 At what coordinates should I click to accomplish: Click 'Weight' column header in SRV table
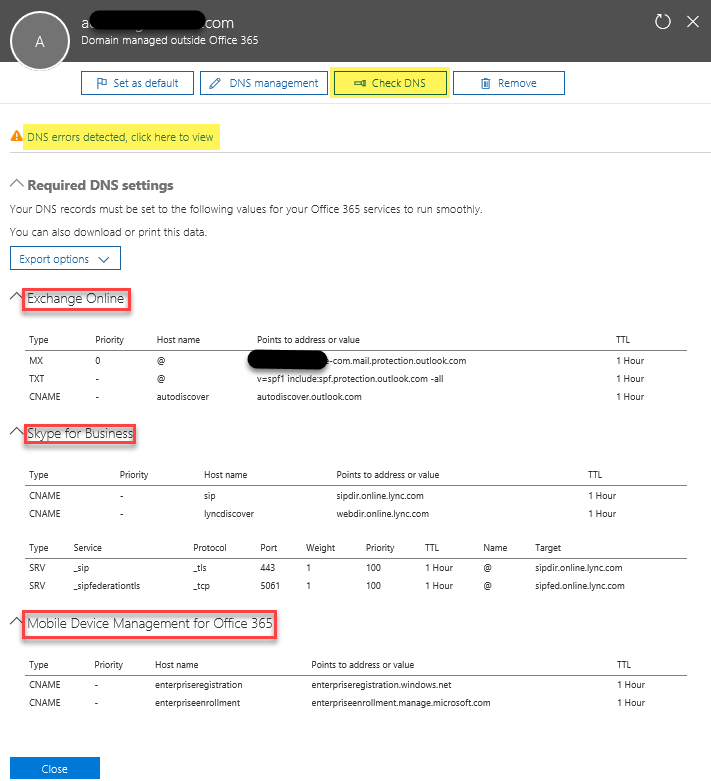(320, 548)
